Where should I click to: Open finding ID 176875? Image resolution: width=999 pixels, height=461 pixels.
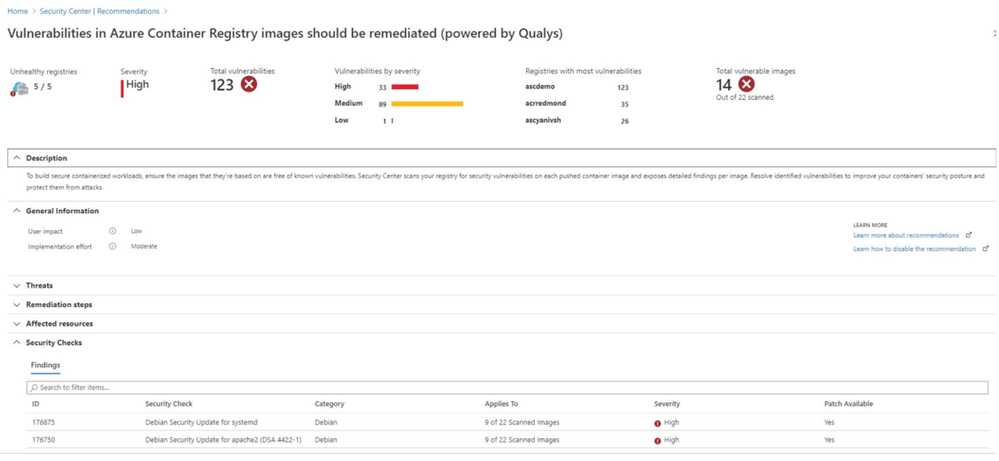click(x=43, y=422)
